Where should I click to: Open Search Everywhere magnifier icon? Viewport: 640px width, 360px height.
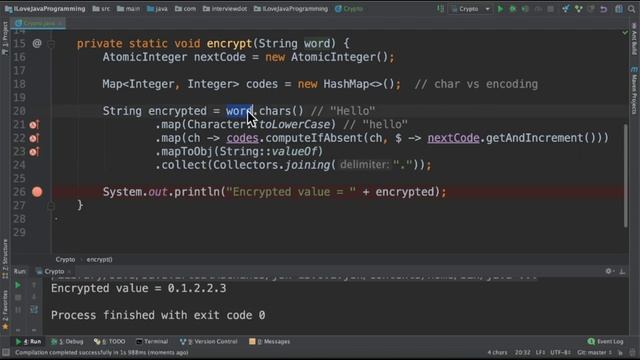[631, 9]
